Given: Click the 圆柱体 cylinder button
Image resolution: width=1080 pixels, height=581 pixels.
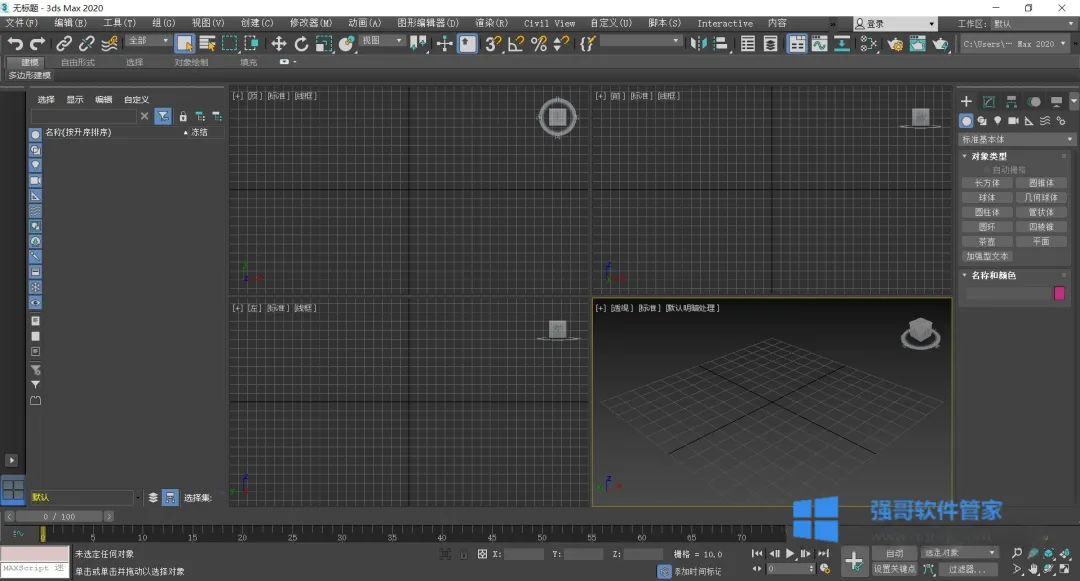Looking at the screenshot, I should pos(986,212).
